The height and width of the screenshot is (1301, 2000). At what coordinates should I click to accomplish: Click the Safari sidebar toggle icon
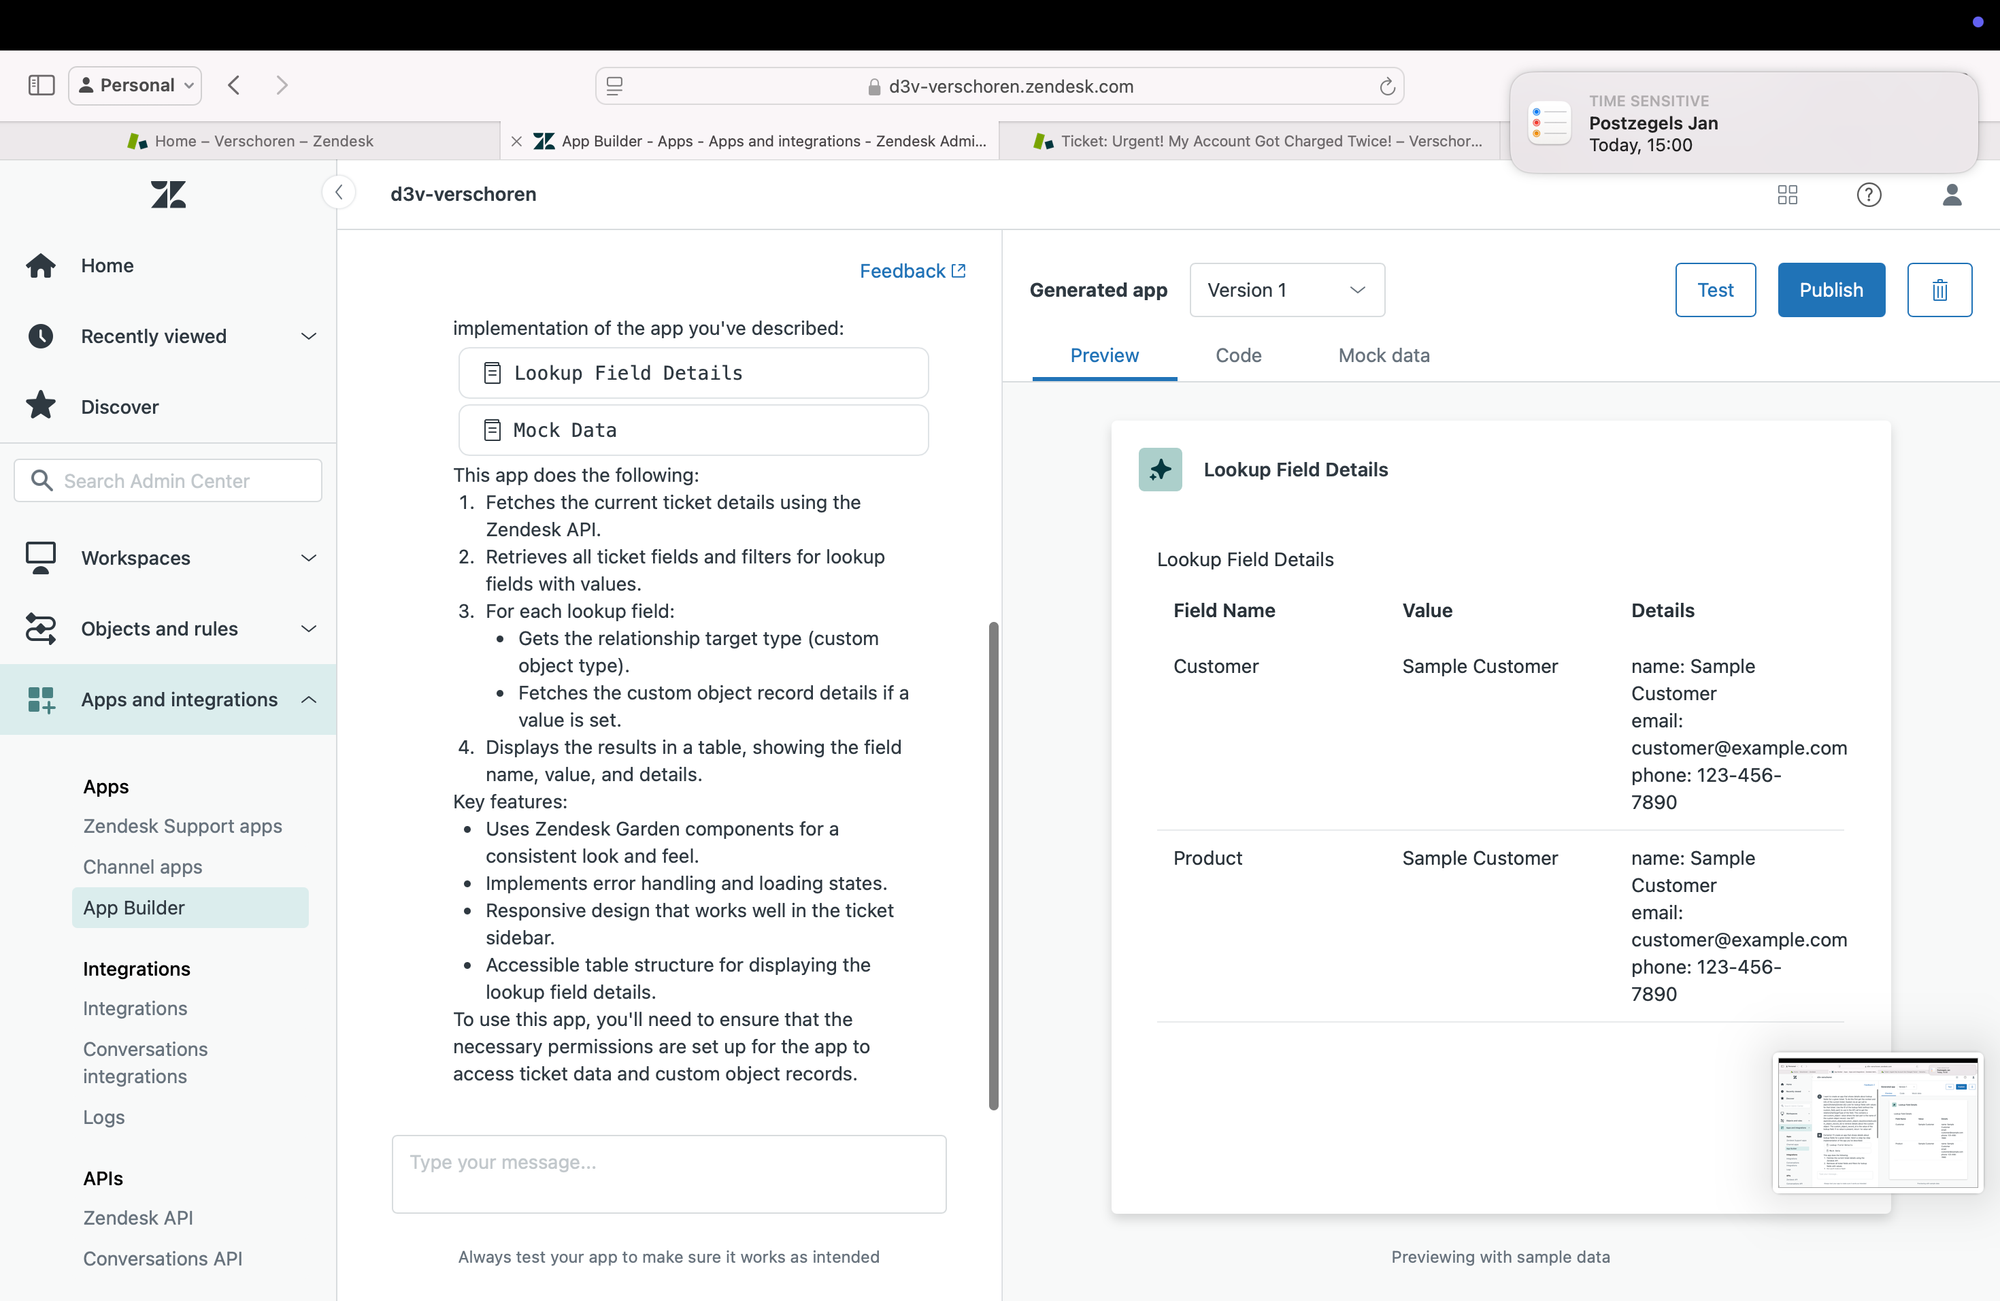(41, 85)
